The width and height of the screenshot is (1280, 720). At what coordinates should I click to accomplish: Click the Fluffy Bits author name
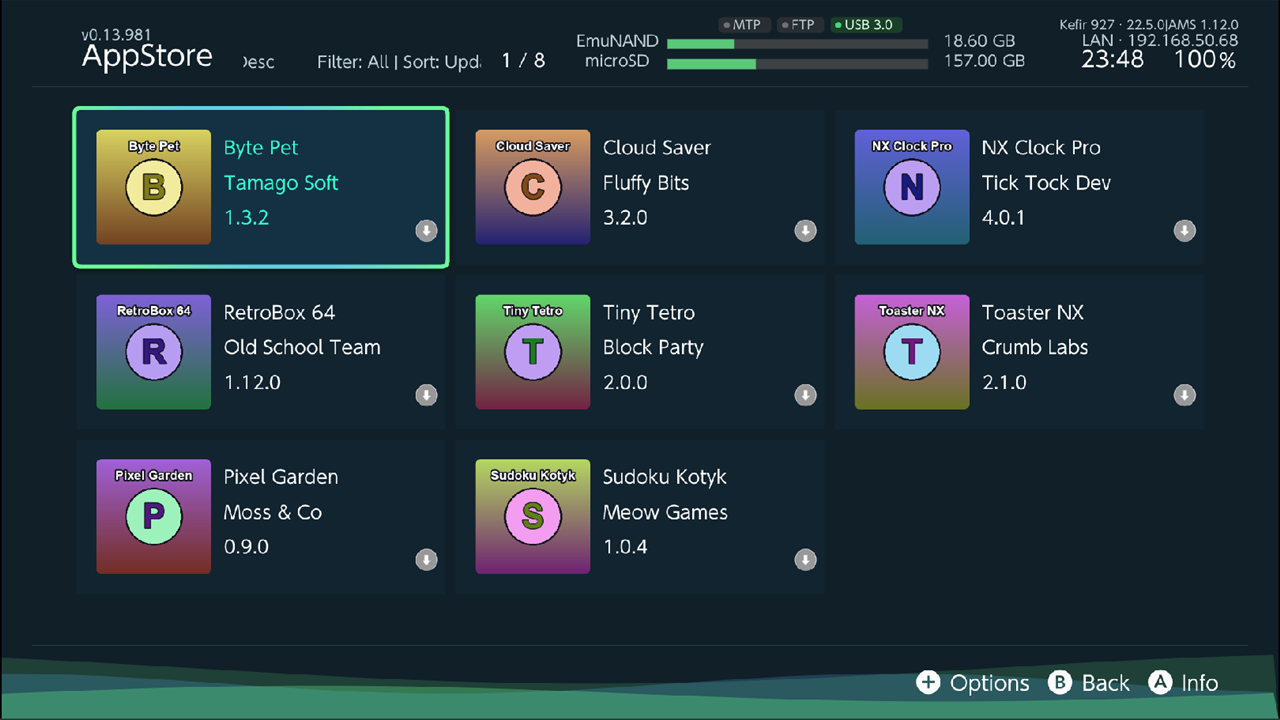point(646,183)
